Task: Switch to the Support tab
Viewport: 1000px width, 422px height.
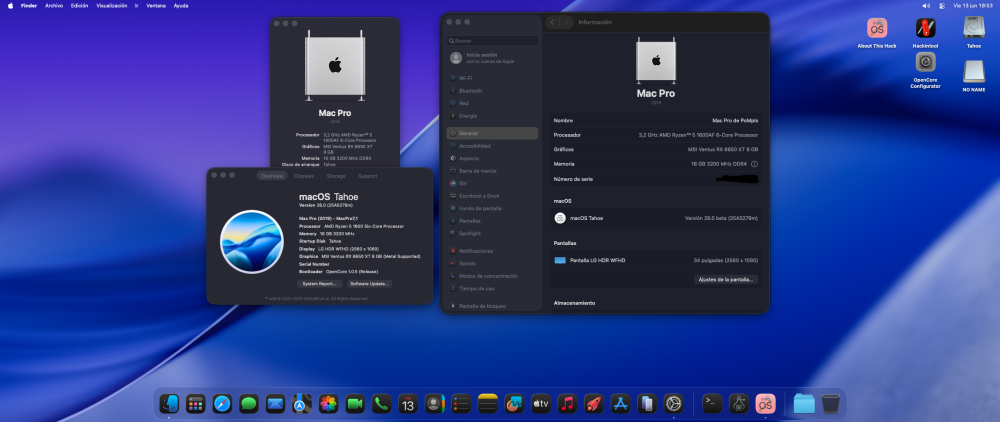Action: tap(367, 176)
